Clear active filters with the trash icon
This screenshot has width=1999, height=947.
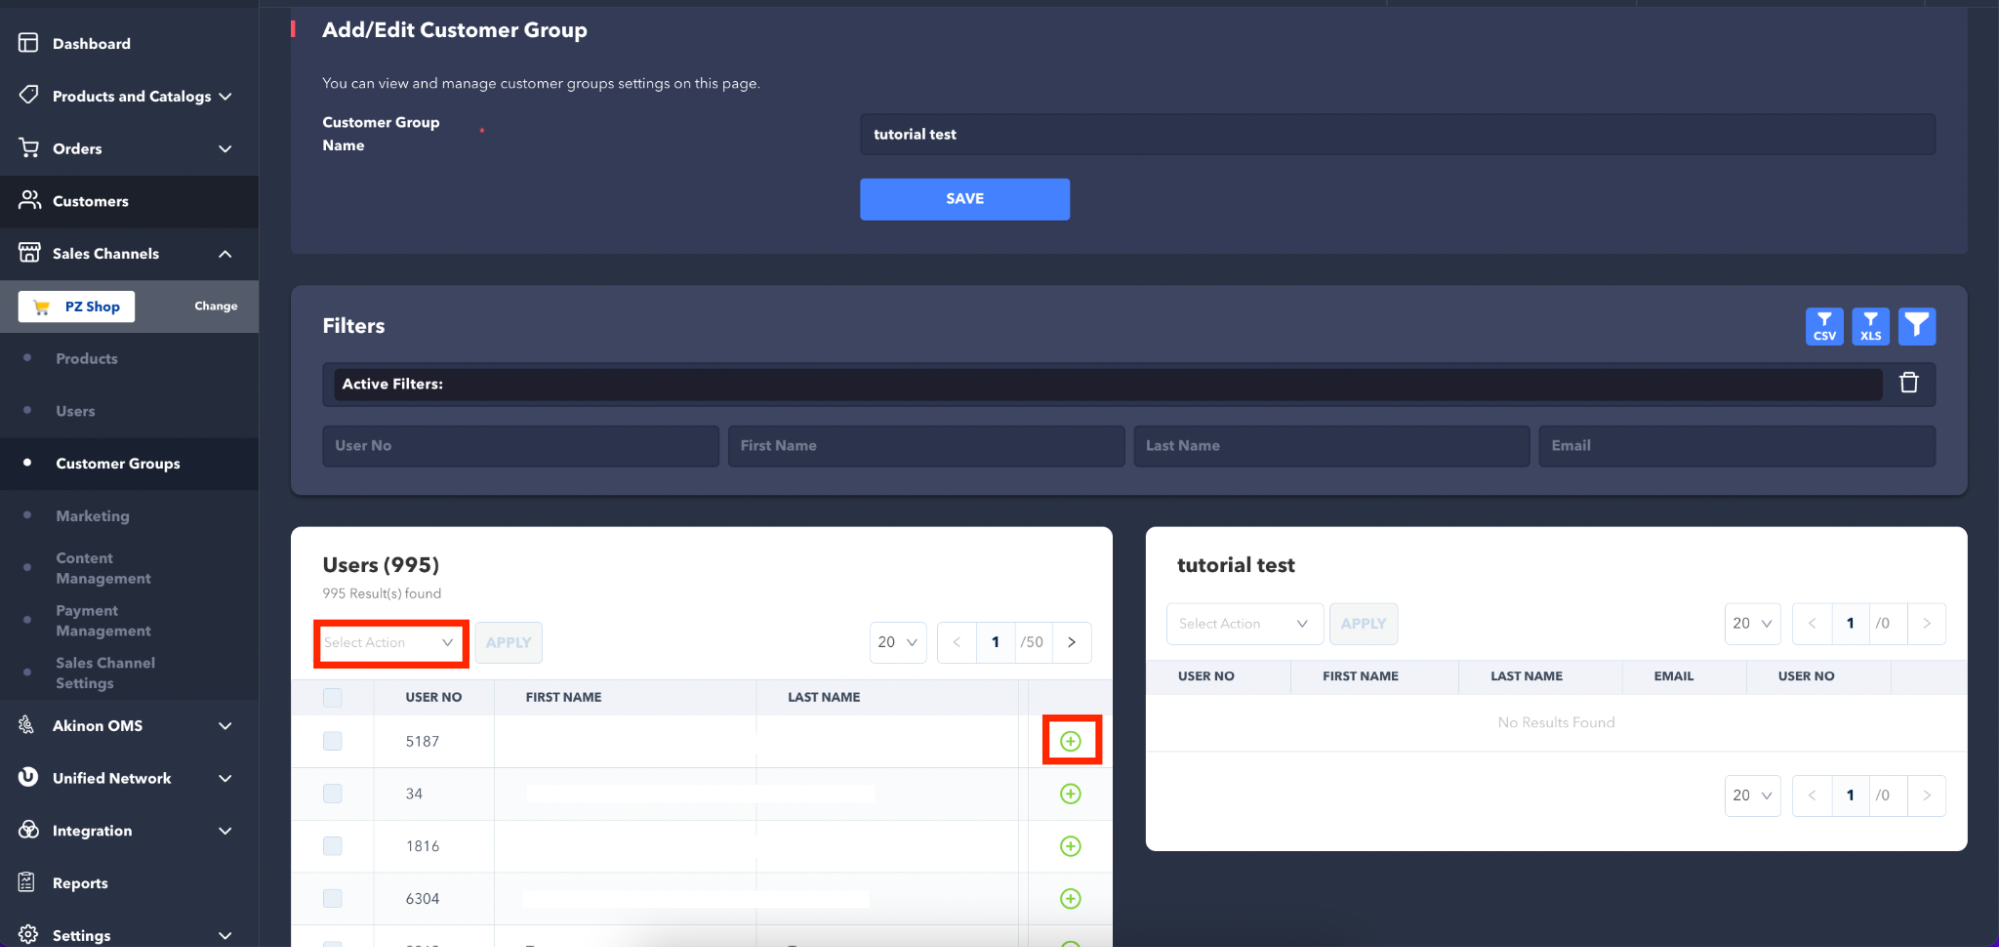(x=1908, y=383)
